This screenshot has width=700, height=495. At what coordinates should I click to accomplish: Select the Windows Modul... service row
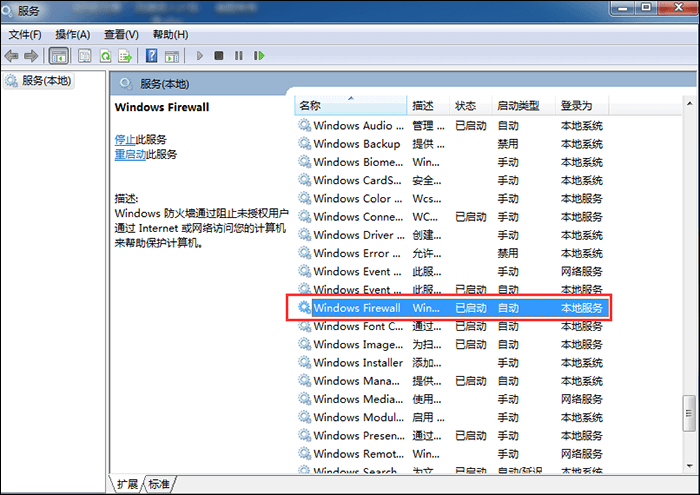click(x=452, y=417)
